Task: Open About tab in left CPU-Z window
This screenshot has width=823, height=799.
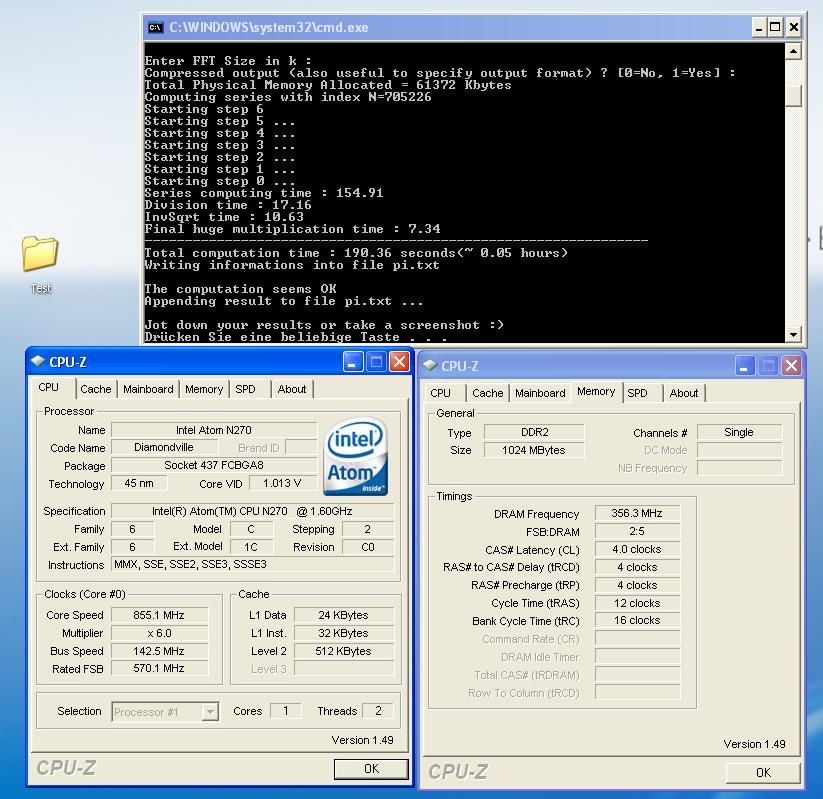Action: 292,389
